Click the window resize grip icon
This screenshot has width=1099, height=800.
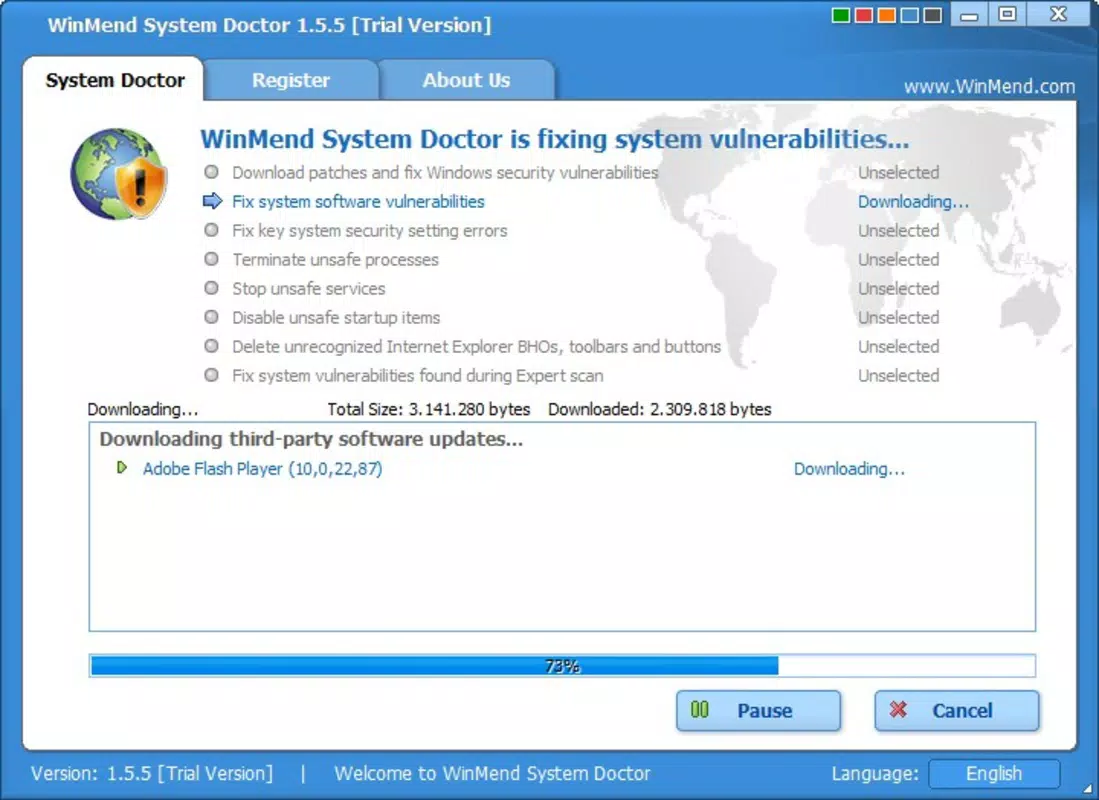click(1087, 789)
